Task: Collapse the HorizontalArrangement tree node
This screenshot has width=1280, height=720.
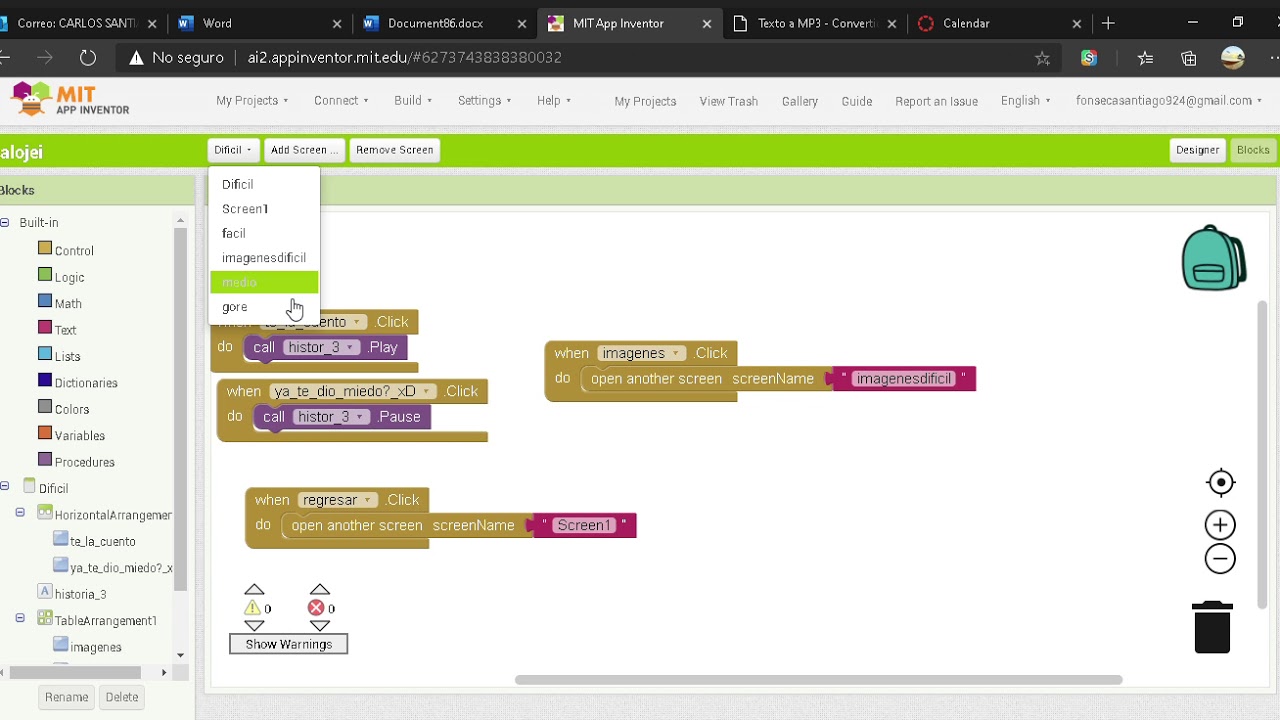Action: (20, 513)
